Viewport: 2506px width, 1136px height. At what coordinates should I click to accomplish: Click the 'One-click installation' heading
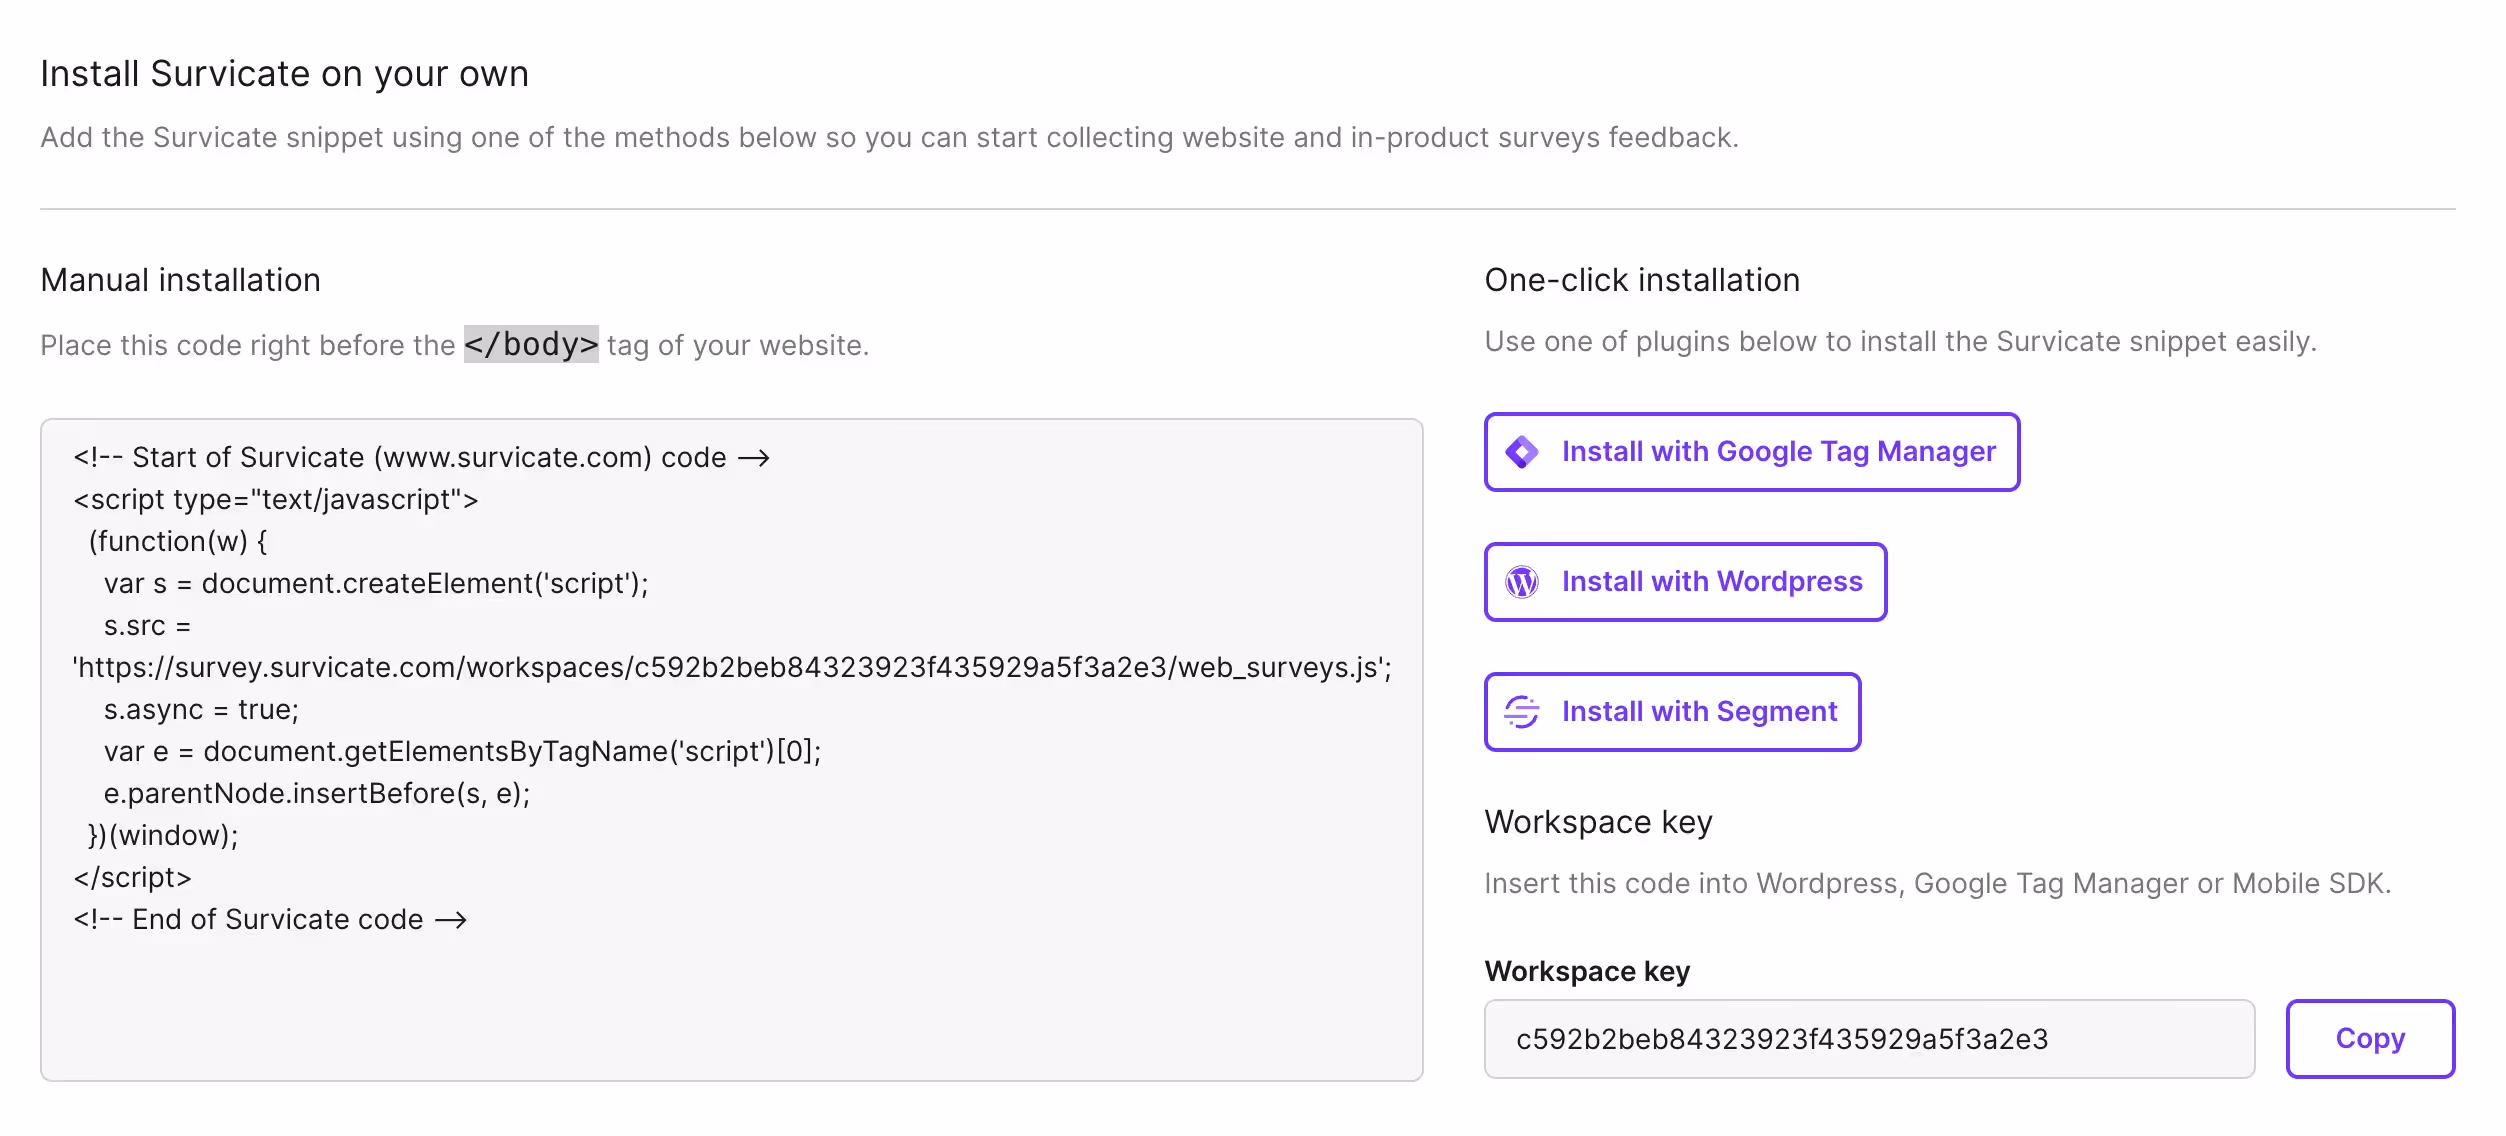1642,280
